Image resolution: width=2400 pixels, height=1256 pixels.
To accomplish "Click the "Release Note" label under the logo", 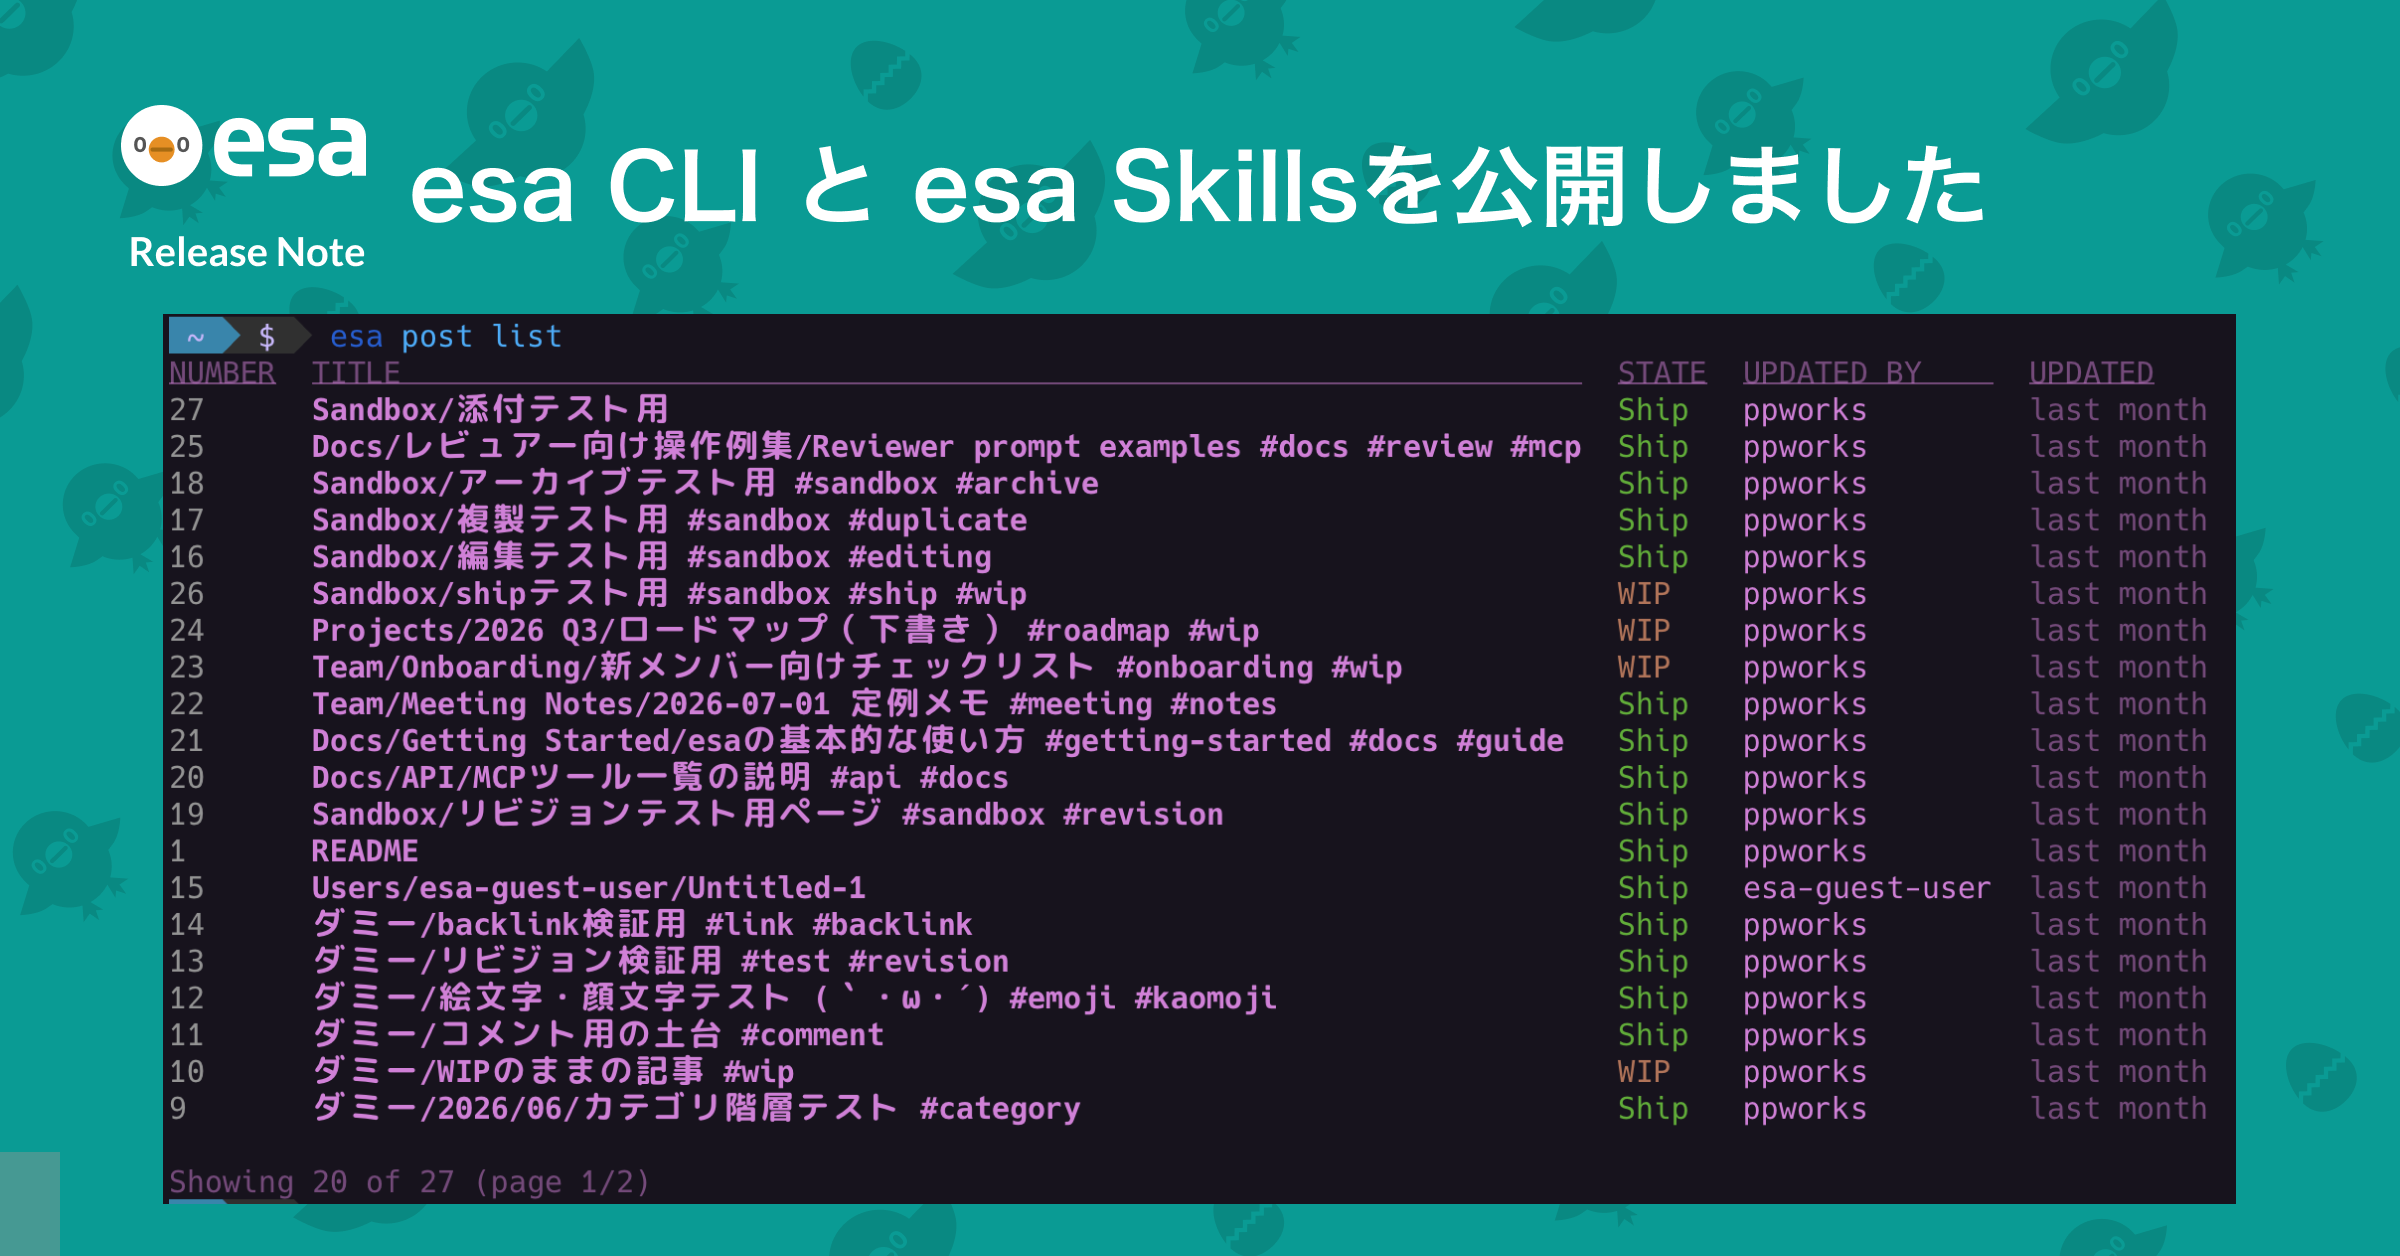I will pyautogui.click(x=247, y=253).
